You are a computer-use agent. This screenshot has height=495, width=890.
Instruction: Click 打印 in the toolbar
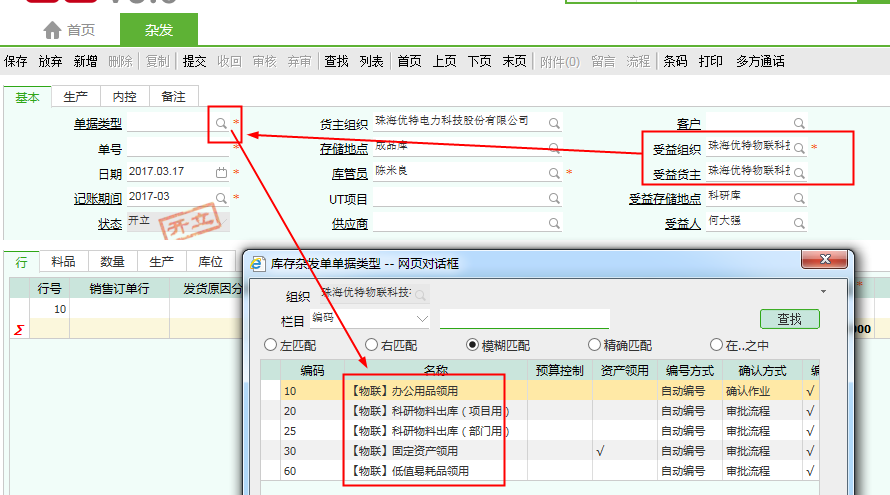[x=711, y=61]
